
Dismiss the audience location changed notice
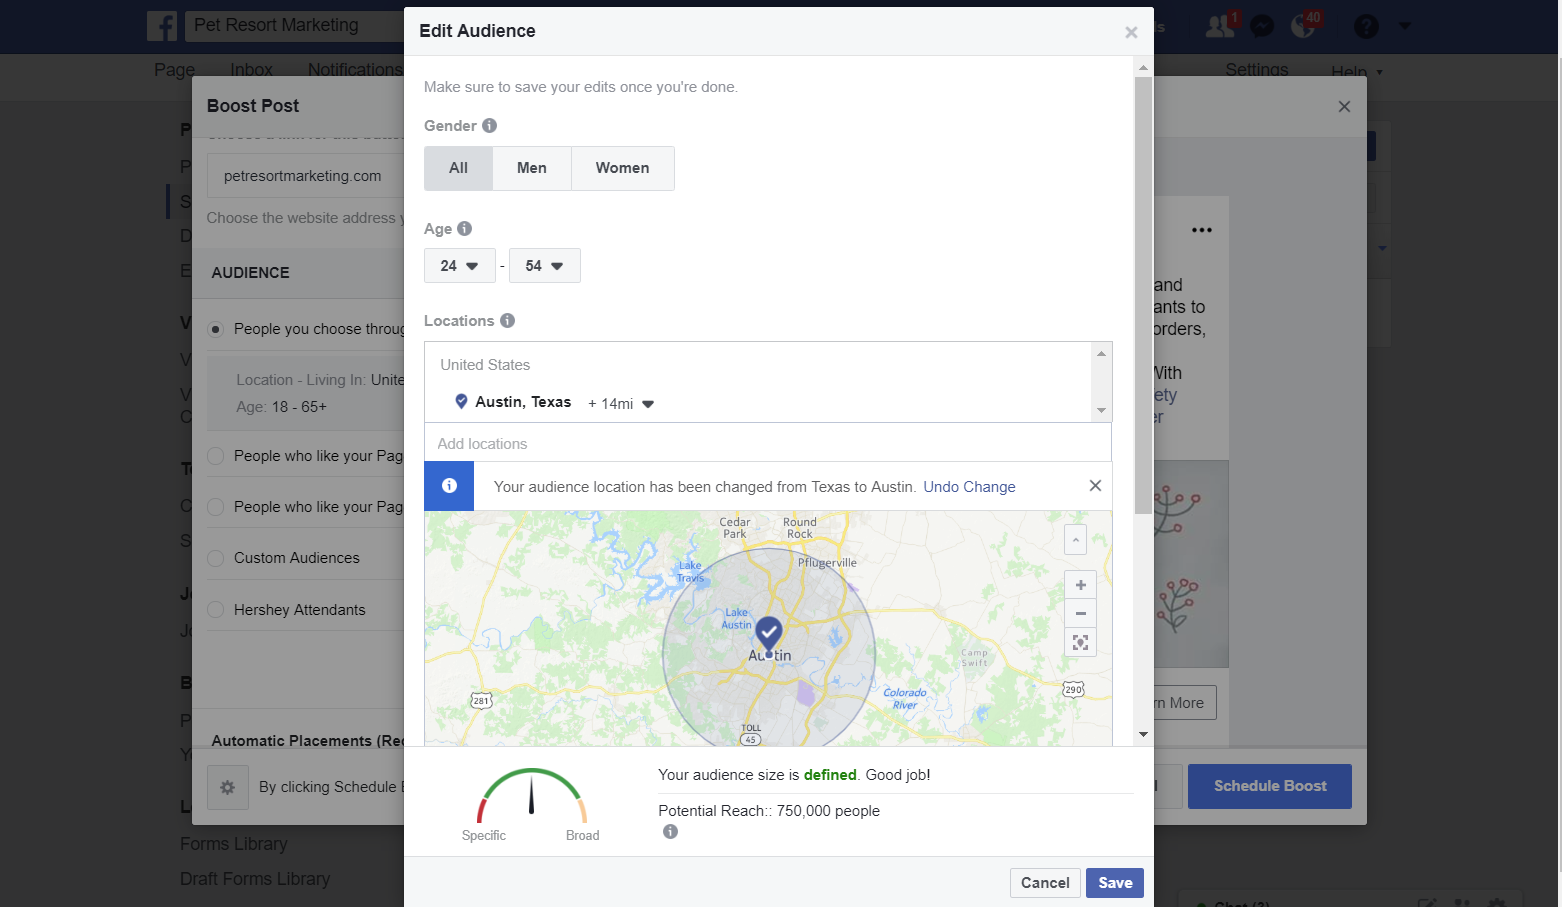(x=1095, y=486)
